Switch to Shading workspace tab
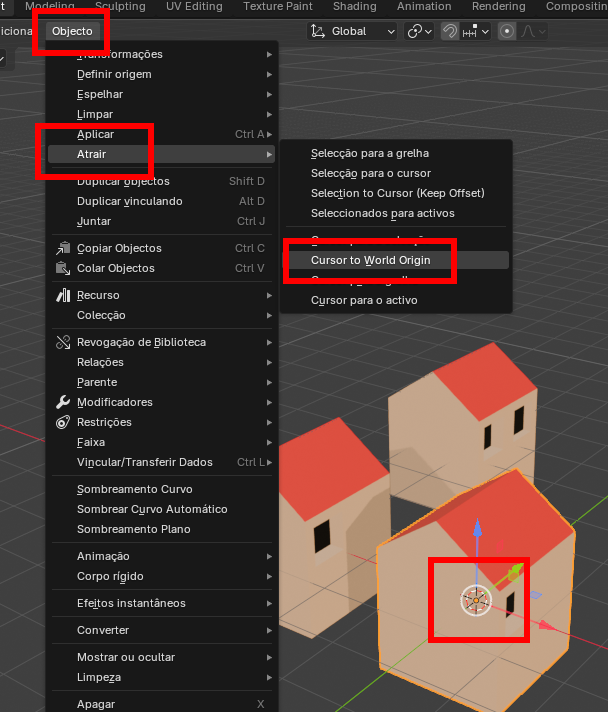The width and height of the screenshot is (608, 712). 355,6
